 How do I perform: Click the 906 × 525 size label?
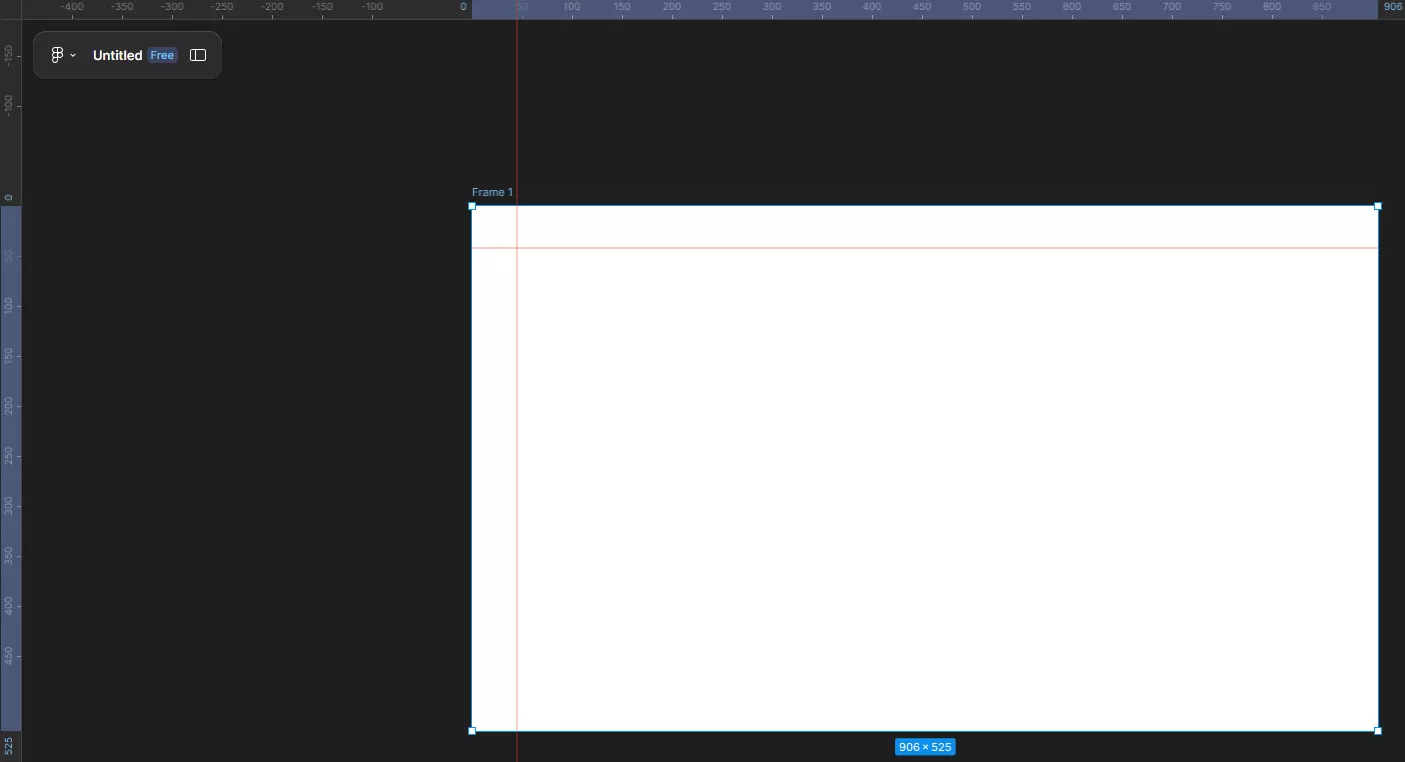click(x=924, y=747)
